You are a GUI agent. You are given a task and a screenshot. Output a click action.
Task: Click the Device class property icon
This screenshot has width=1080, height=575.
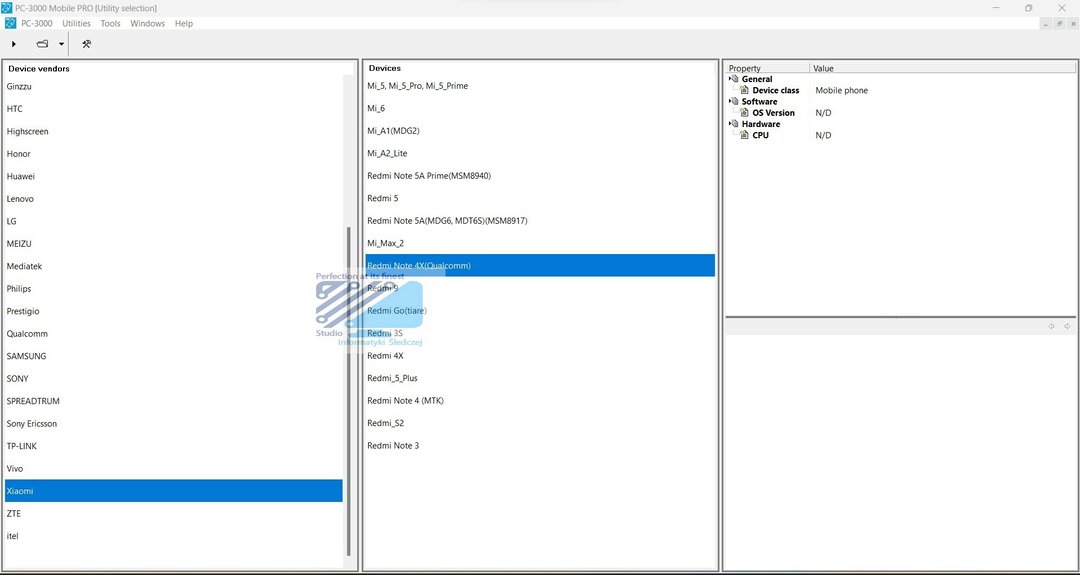click(x=745, y=90)
